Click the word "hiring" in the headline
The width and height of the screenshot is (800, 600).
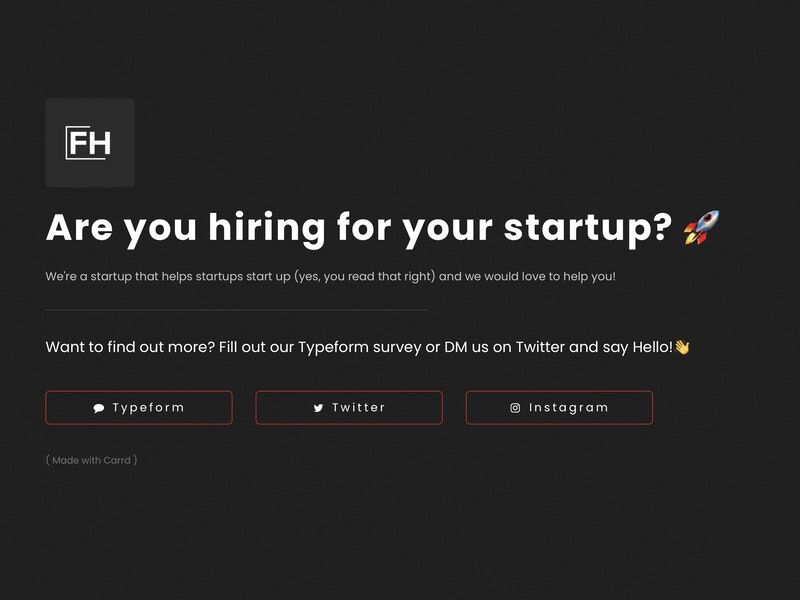pyautogui.click(x=266, y=228)
